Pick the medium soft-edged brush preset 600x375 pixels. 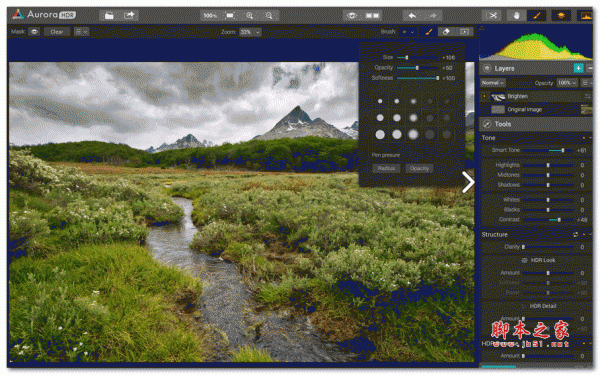413,118
